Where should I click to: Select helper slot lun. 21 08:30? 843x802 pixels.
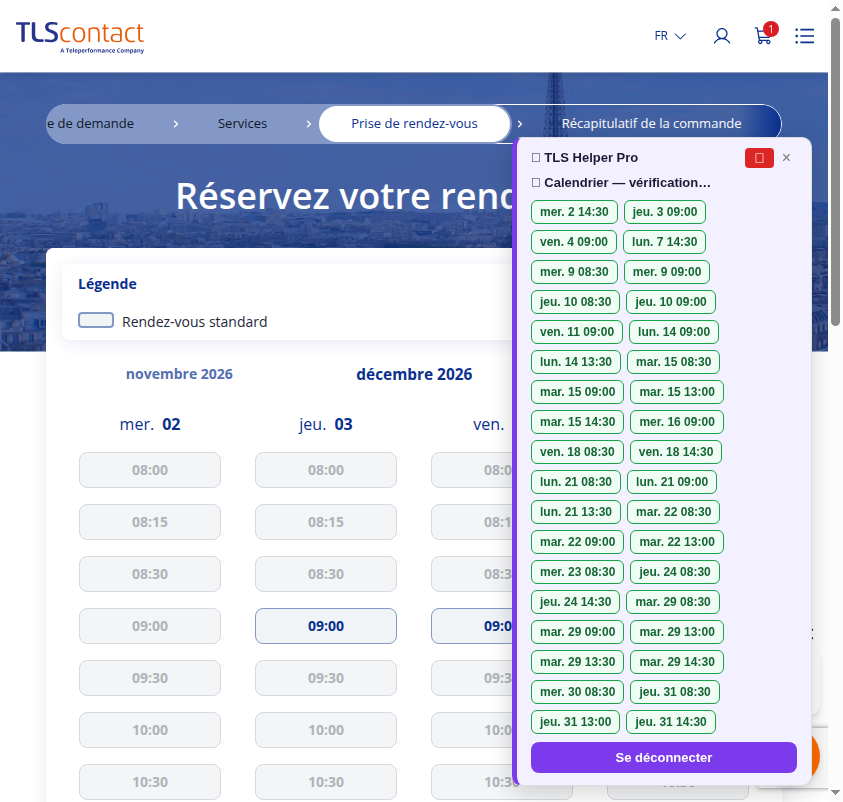click(x=576, y=482)
